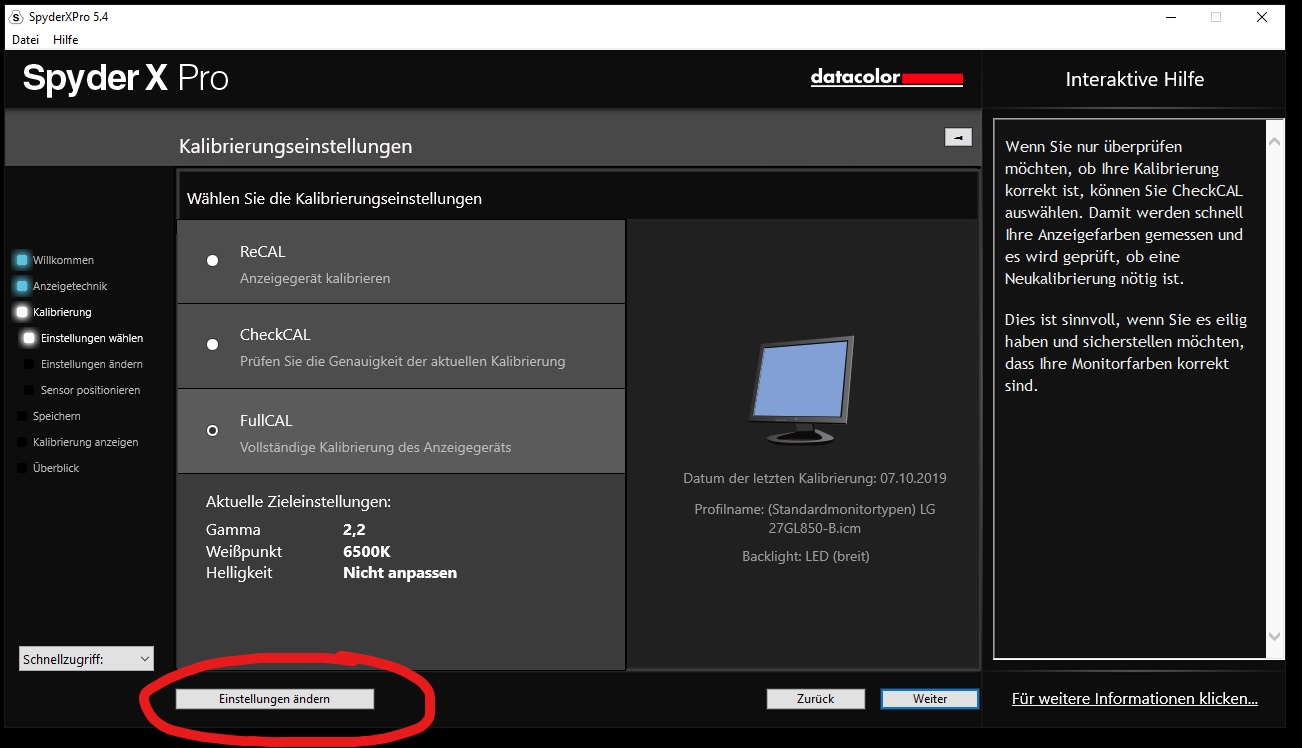Click the Kalibrierung anzeigen step
Image resolution: width=1302 pixels, height=748 pixels.
[x=78, y=442]
